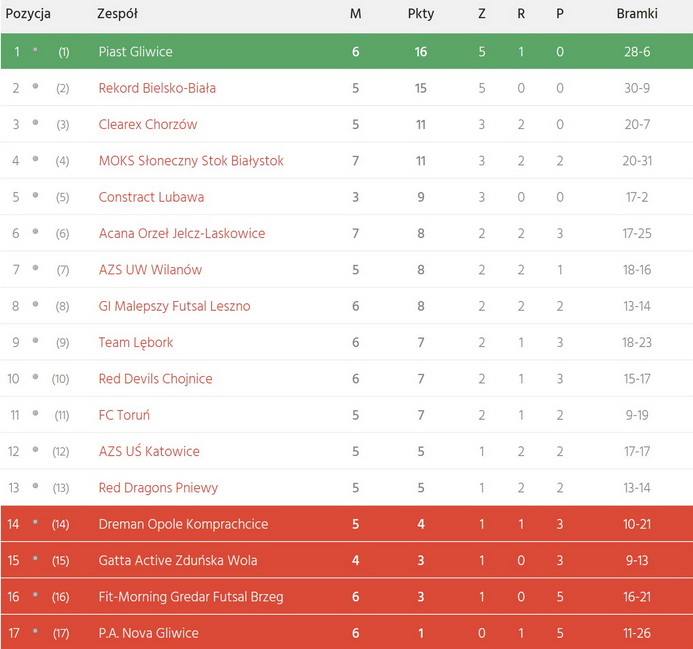The width and height of the screenshot is (693, 649).
Task: Select MOKS Słoneczny Stok Białystok link
Action: (190, 161)
